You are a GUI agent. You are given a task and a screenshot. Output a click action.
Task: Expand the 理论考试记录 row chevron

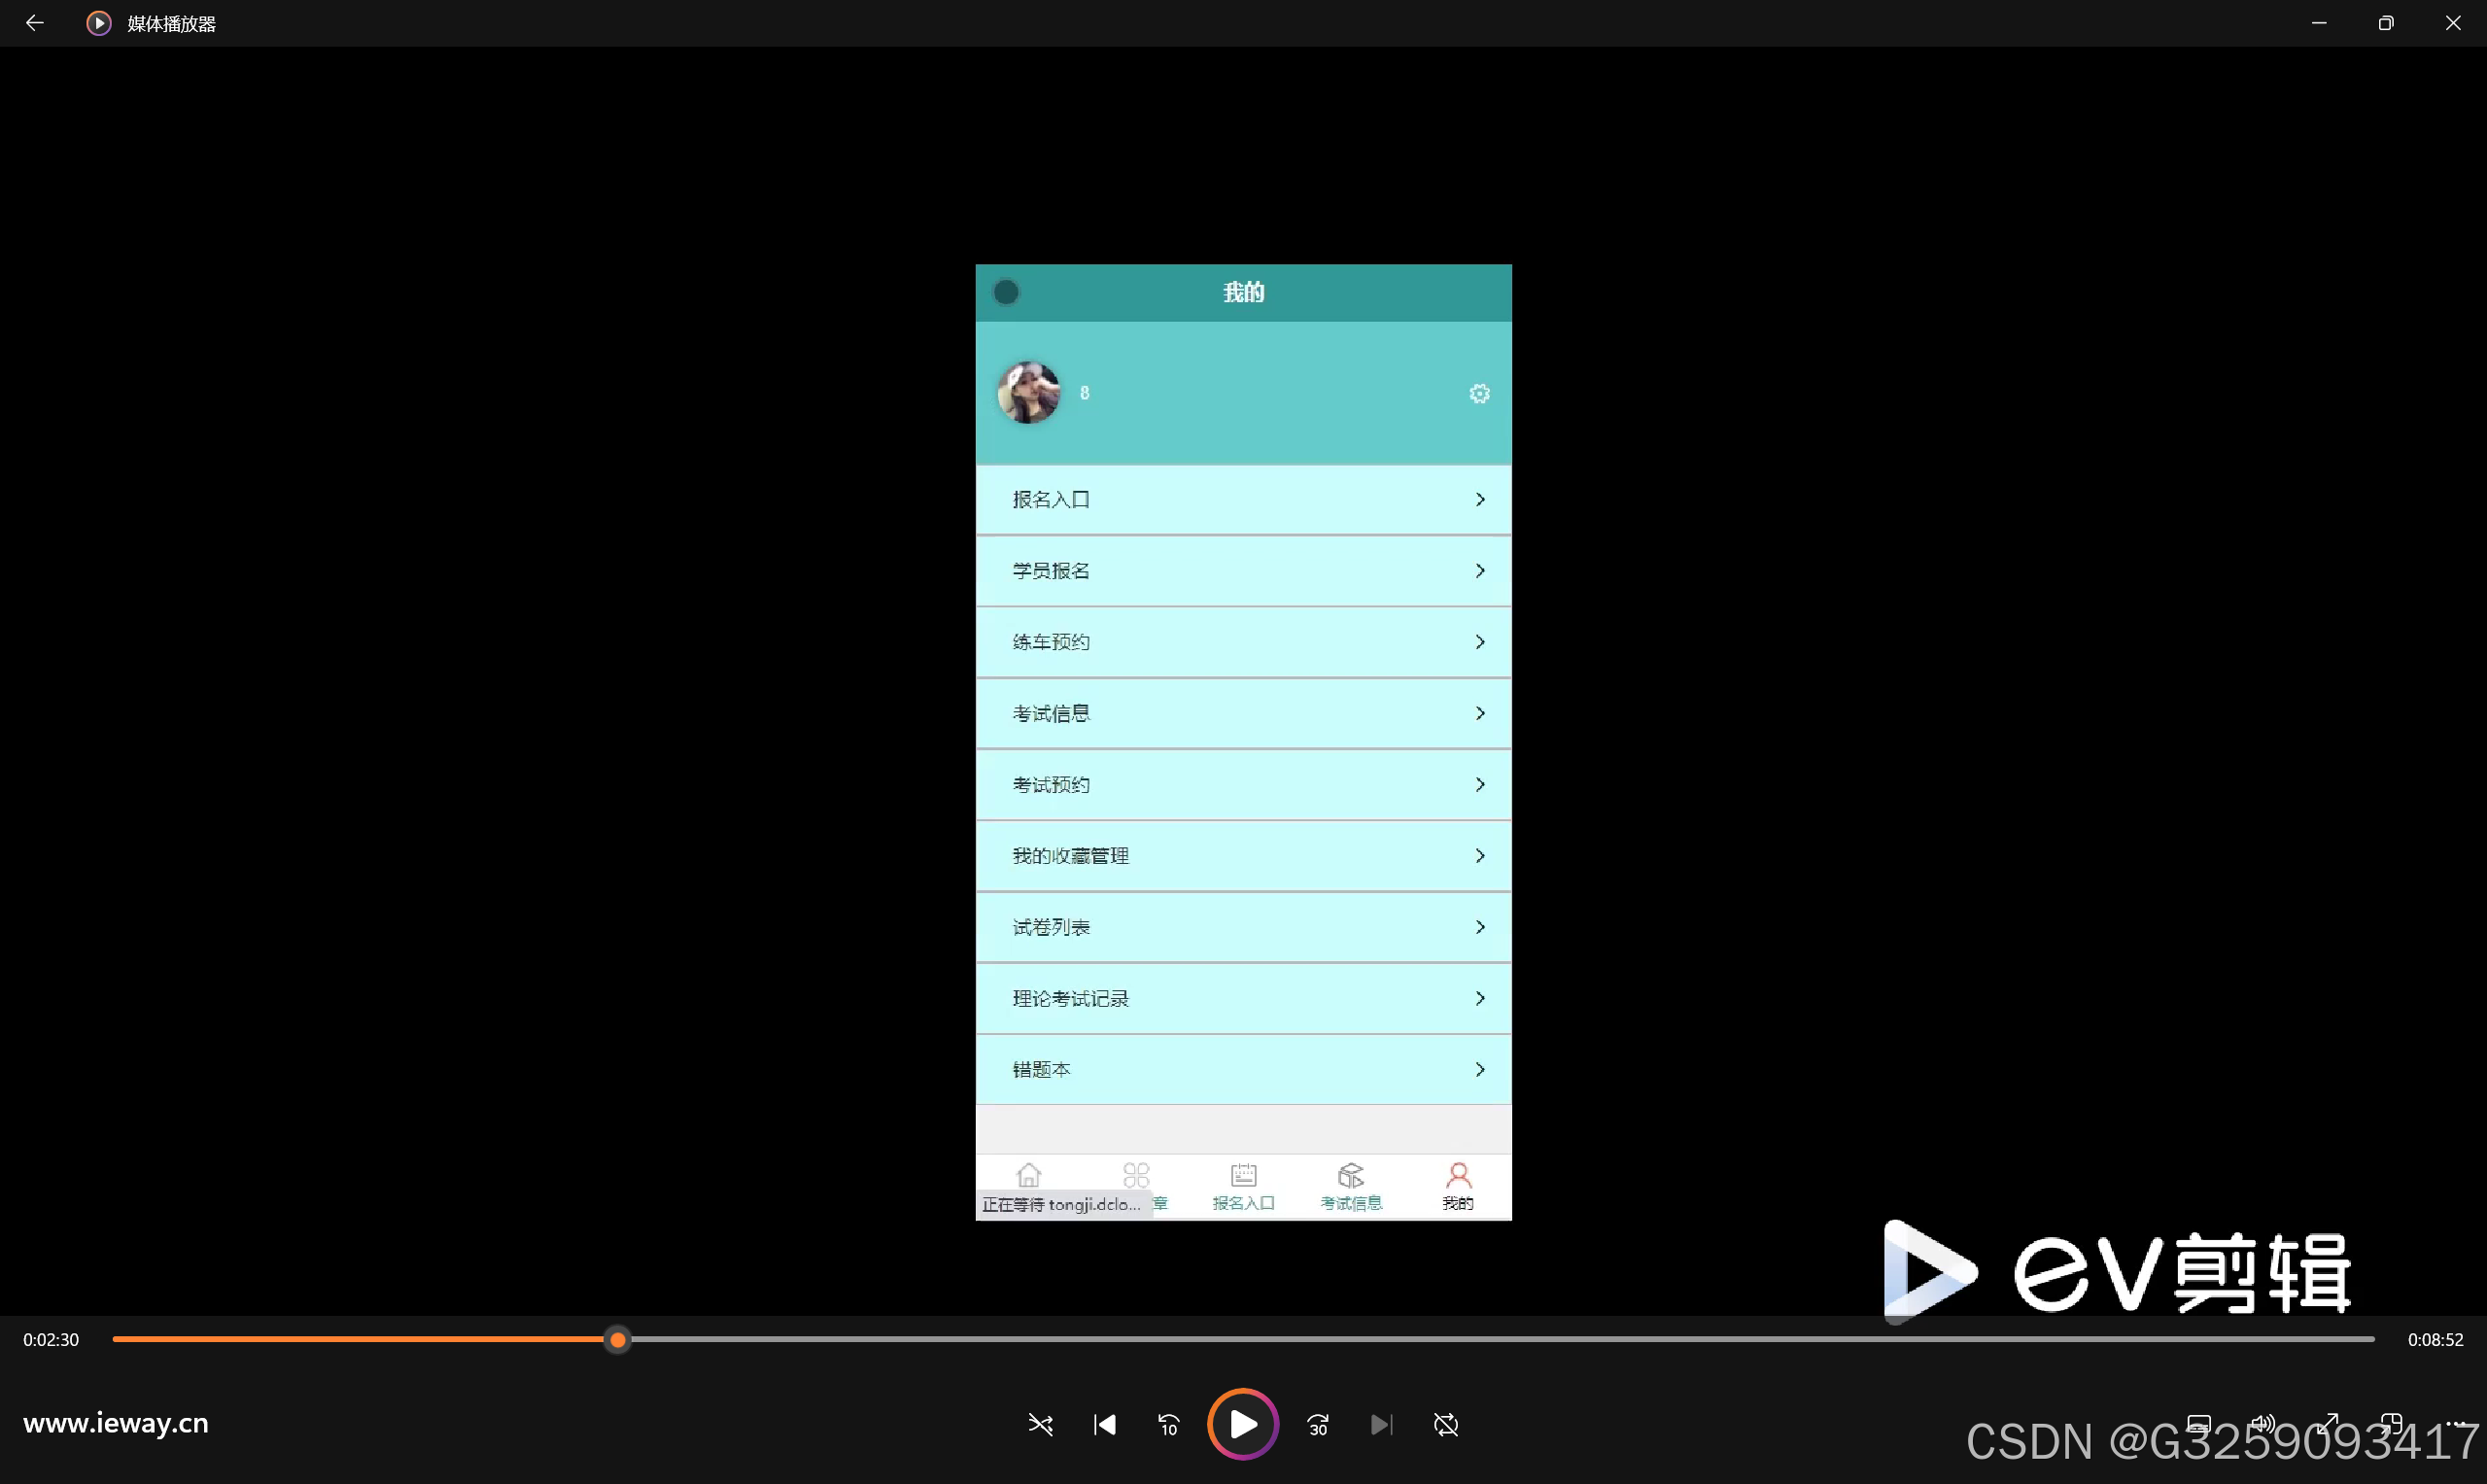pos(1480,998)
